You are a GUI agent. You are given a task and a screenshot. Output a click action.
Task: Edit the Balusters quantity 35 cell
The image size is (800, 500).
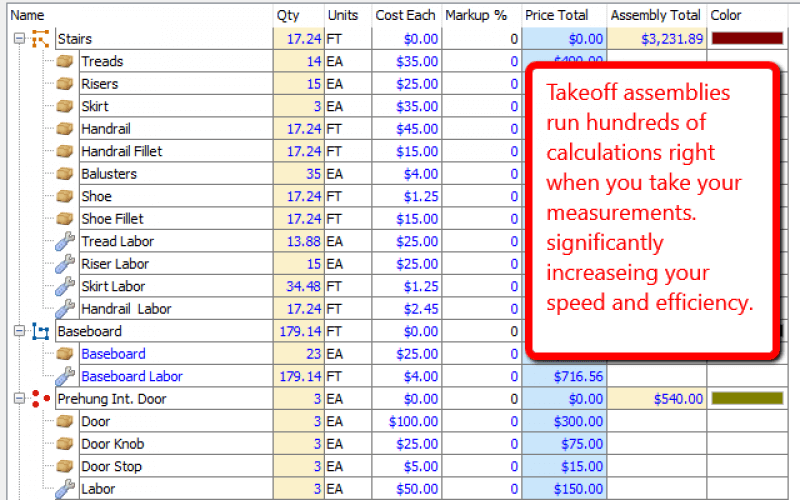(x=299, y=173)
